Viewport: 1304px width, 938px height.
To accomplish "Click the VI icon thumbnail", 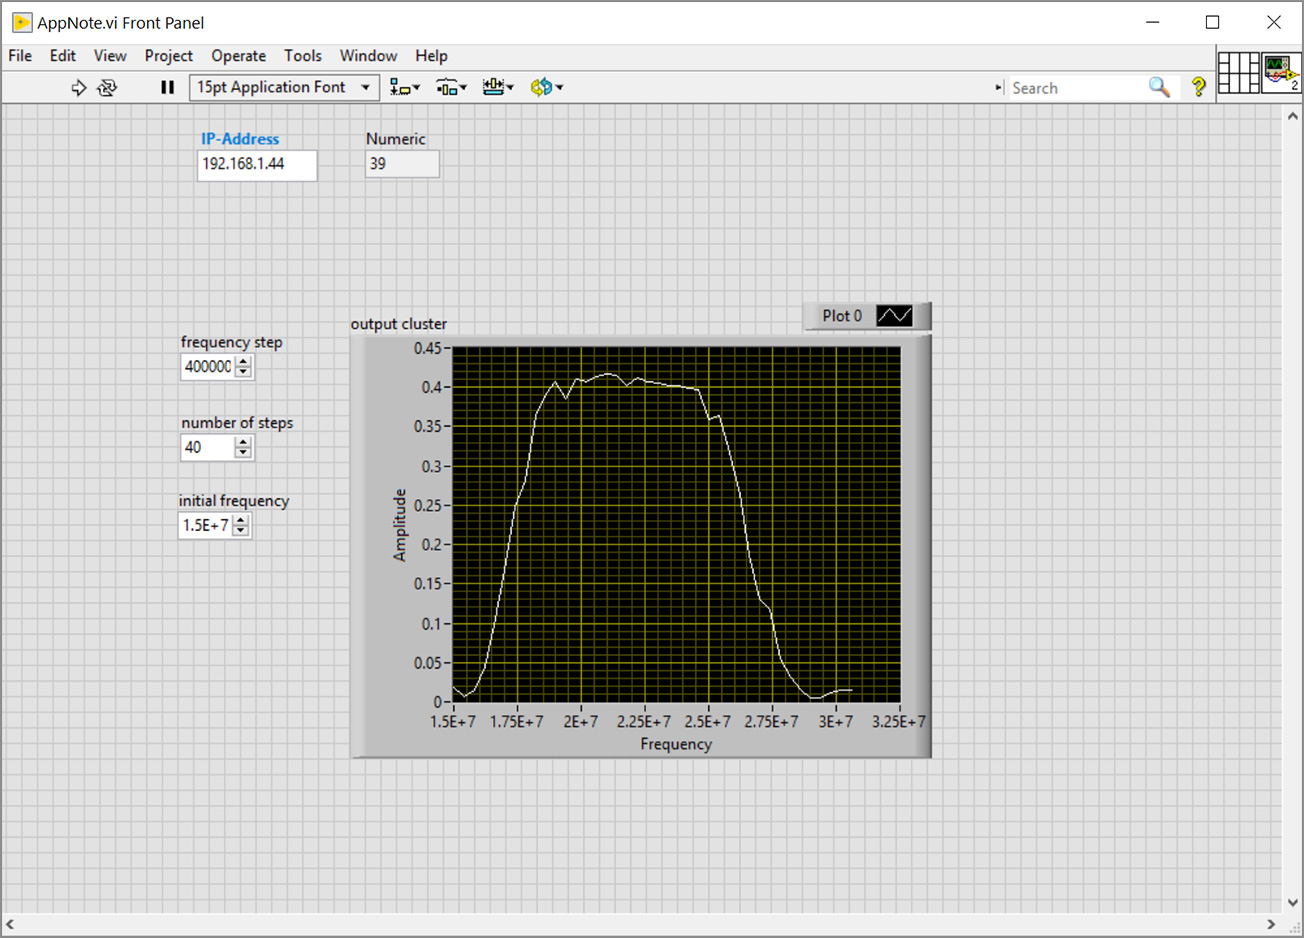I will (1280, 73).
